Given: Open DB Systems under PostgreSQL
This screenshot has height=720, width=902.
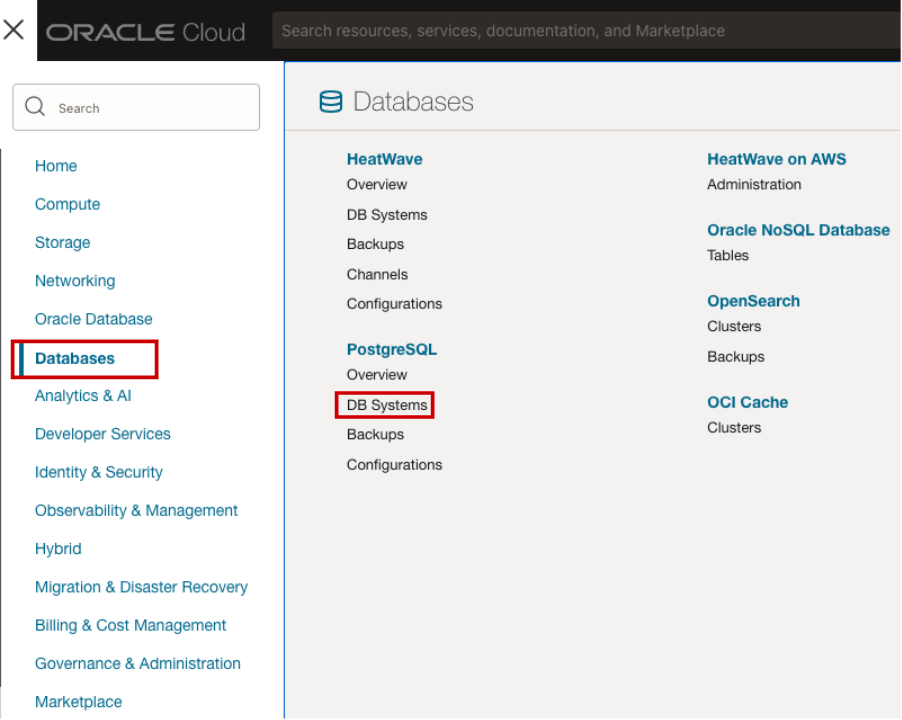Looking at the screenshot, I should 387,405.
